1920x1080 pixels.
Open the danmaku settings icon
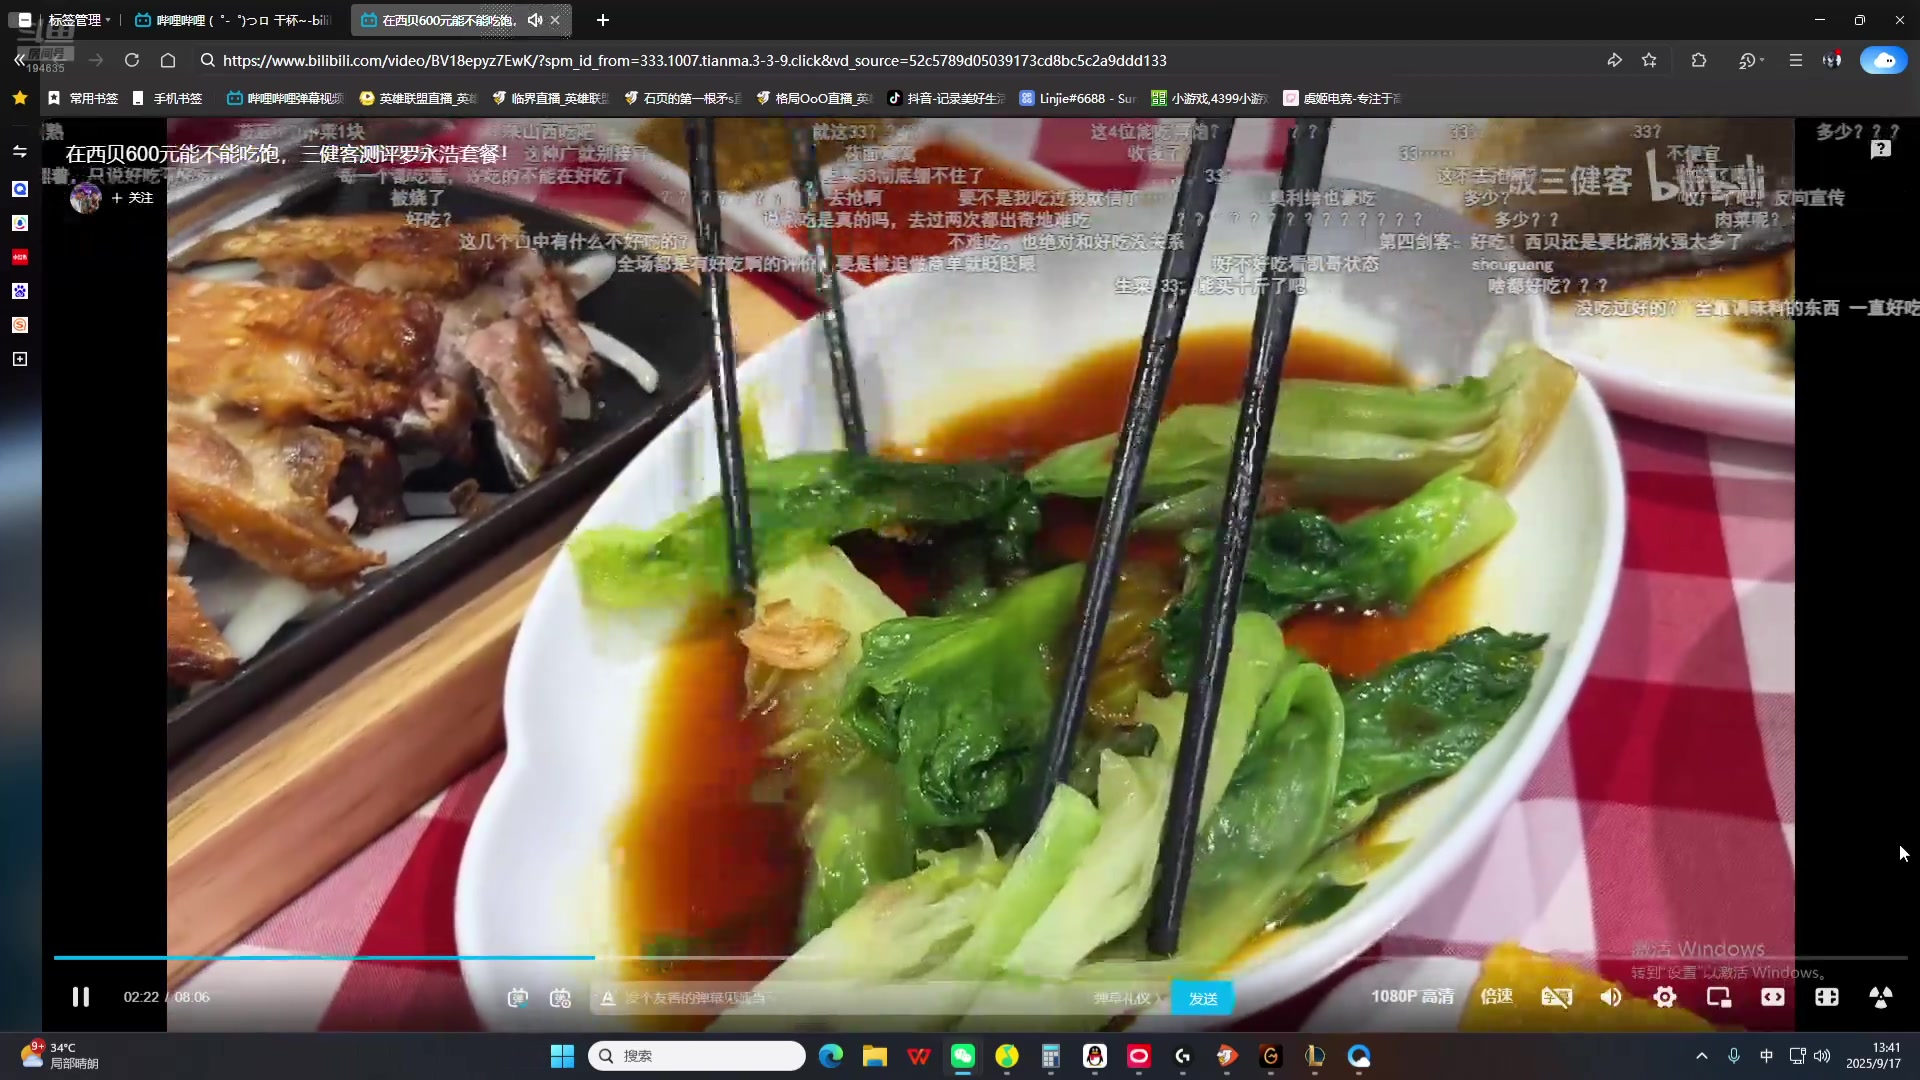[561, 998]
